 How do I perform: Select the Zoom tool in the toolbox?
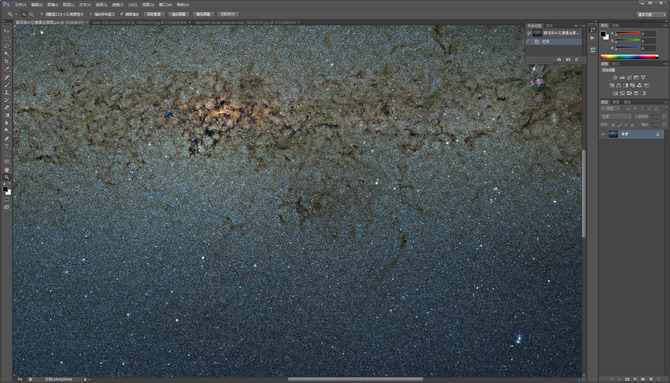(6, 177)
